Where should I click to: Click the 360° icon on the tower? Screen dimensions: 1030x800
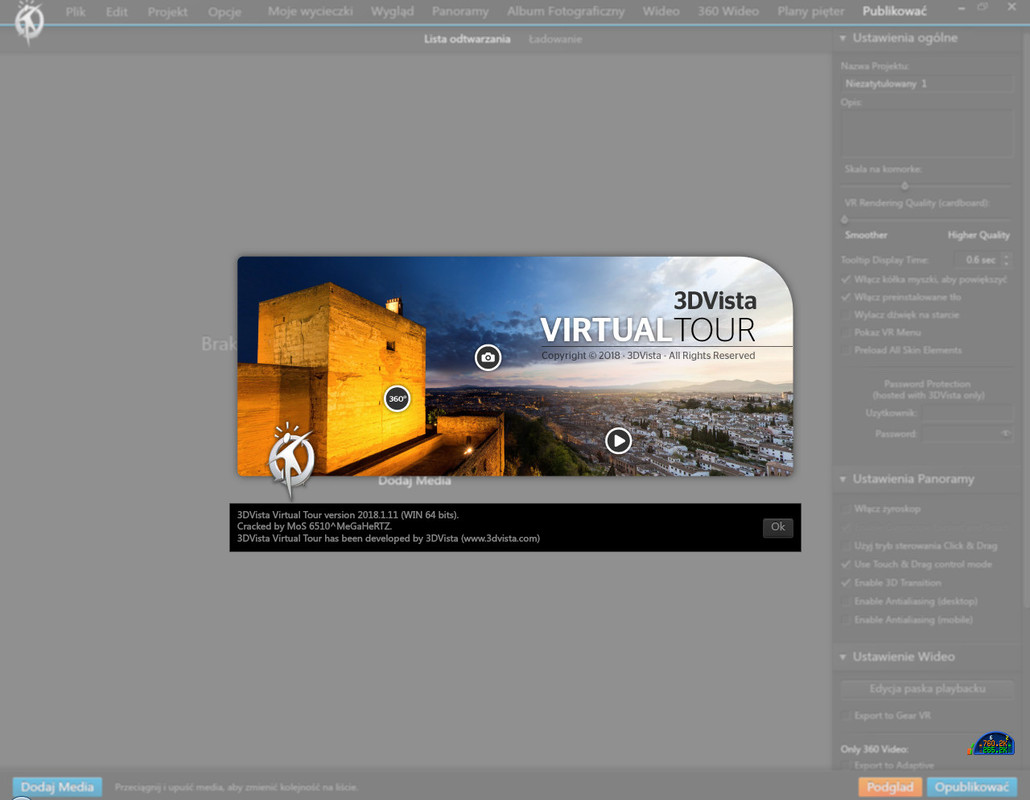pos(397,398)
